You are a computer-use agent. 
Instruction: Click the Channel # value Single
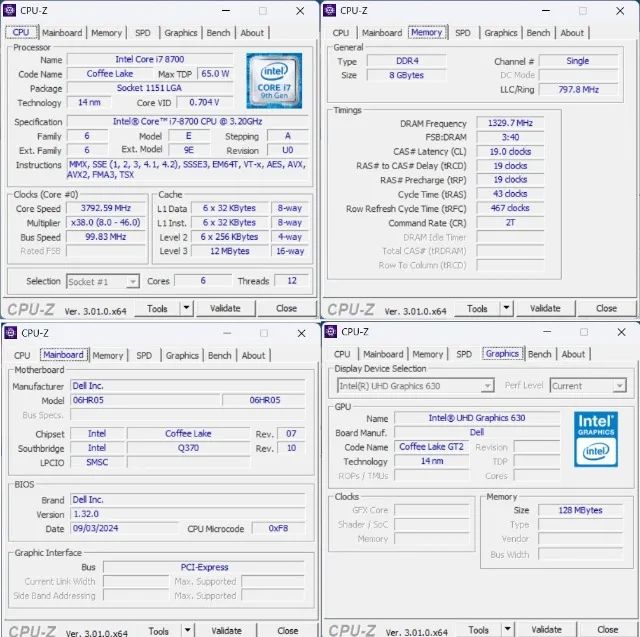click(x=578, y=61)
